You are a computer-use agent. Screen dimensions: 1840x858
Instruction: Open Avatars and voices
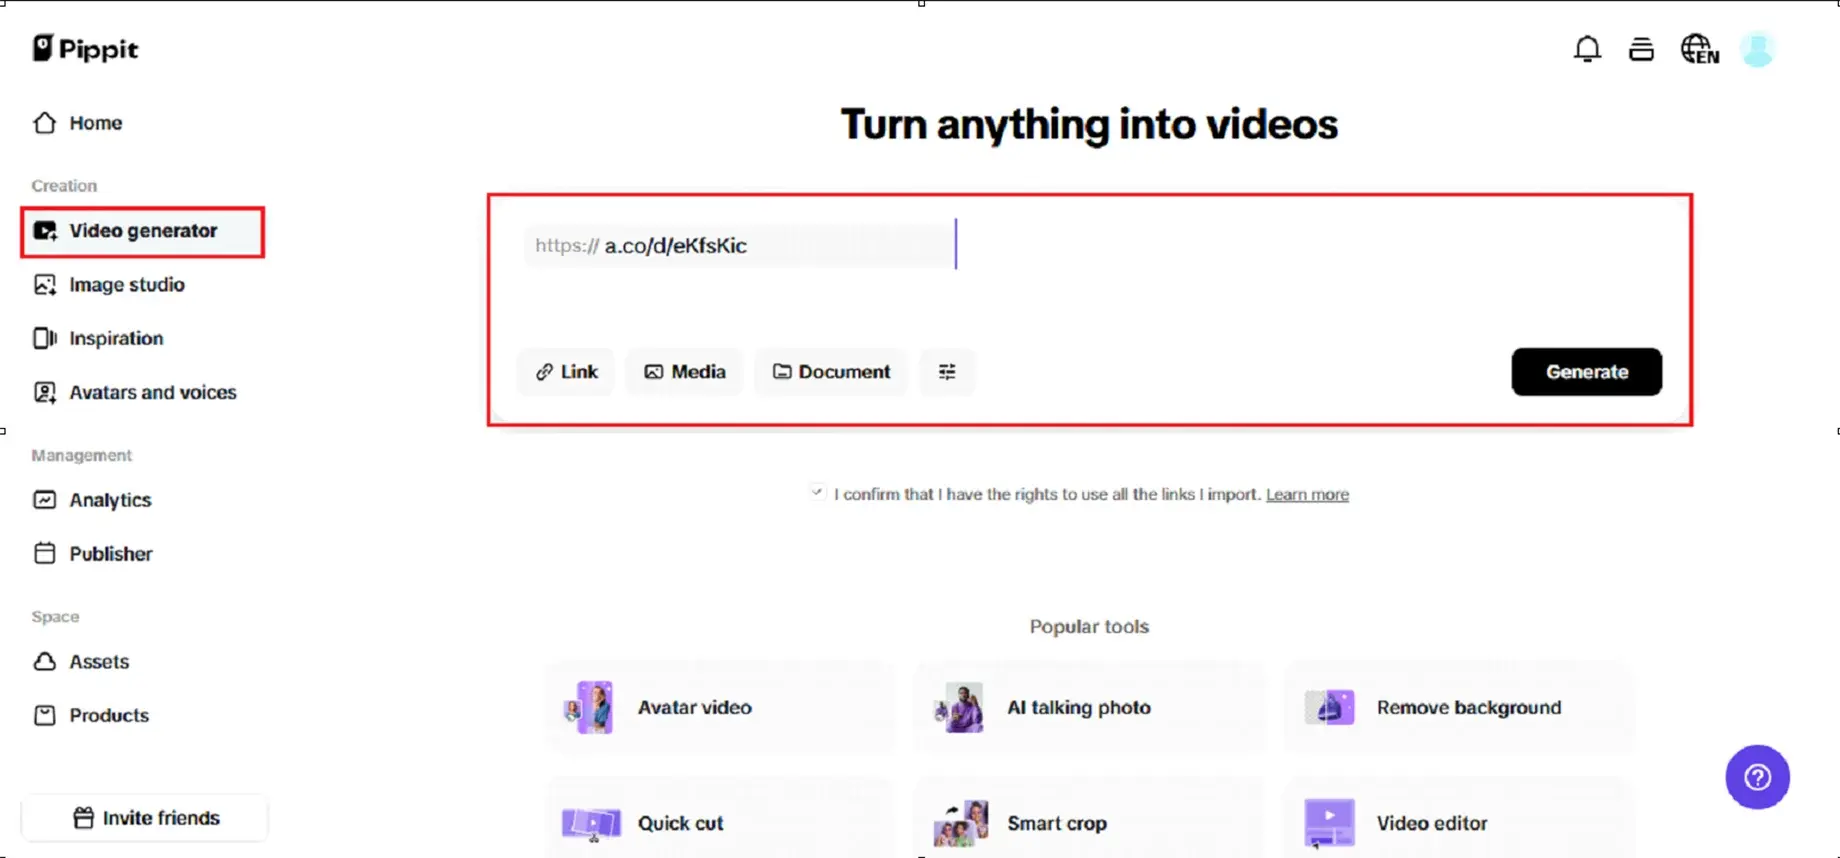(x=135, y=392)
